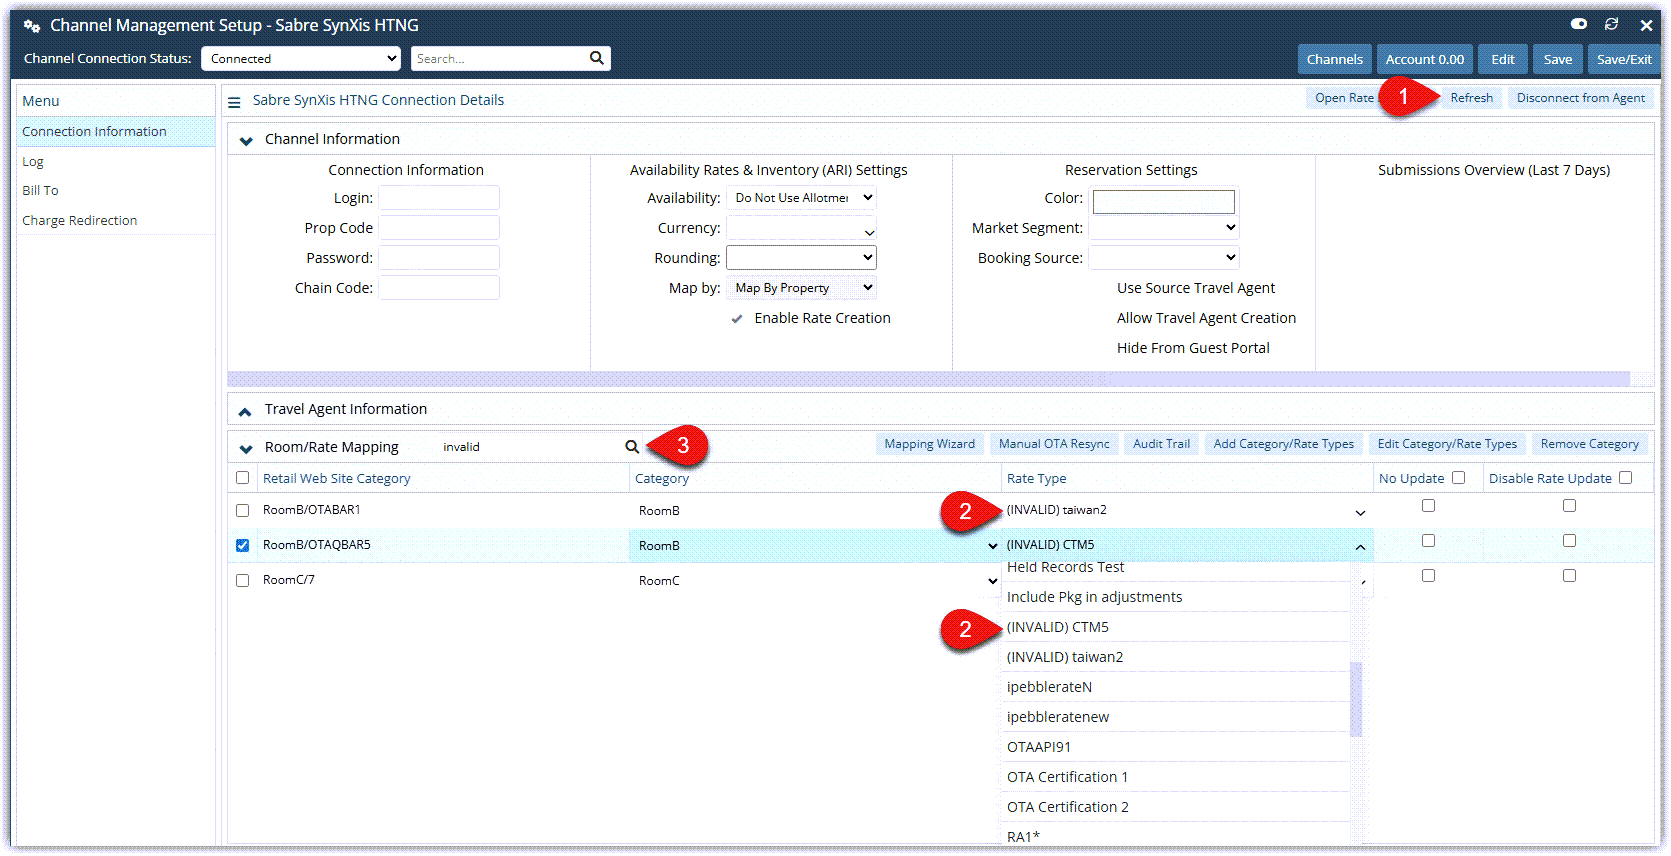Screen dimensions: 1671x856
Task: Check No Update for the RoomC/7 row
Action: (1429, 576)
